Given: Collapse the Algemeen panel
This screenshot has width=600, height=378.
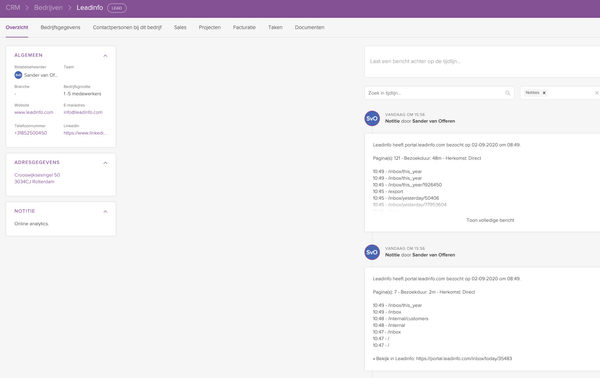Looking at the screenshot, I should 105,56.
